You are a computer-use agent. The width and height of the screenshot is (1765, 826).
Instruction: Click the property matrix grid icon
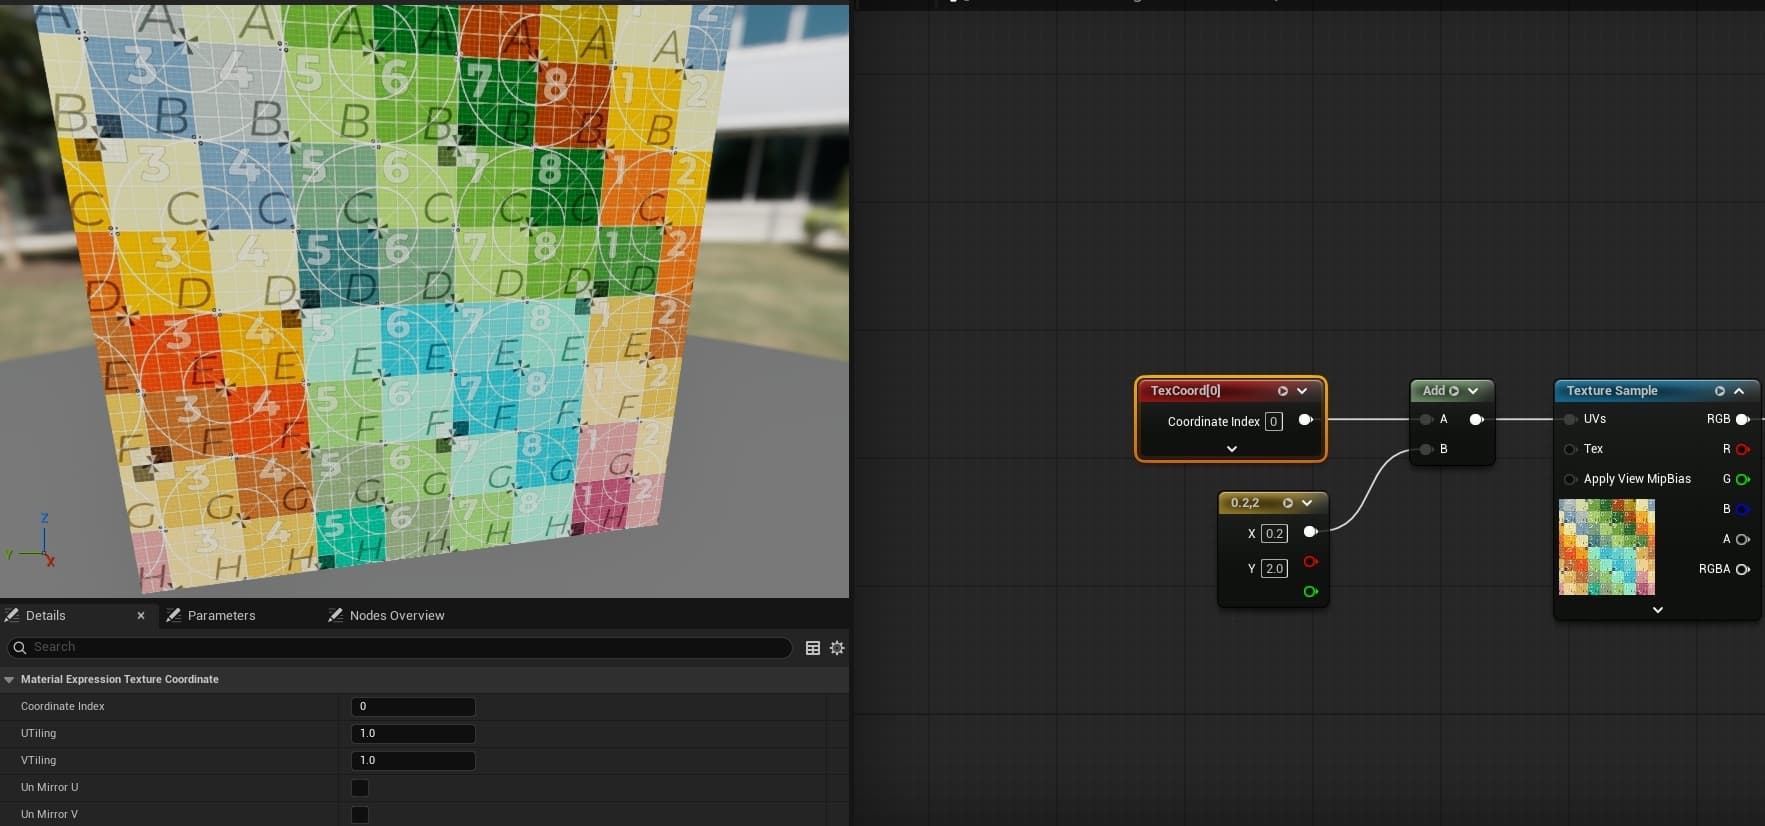coord(813,648)
